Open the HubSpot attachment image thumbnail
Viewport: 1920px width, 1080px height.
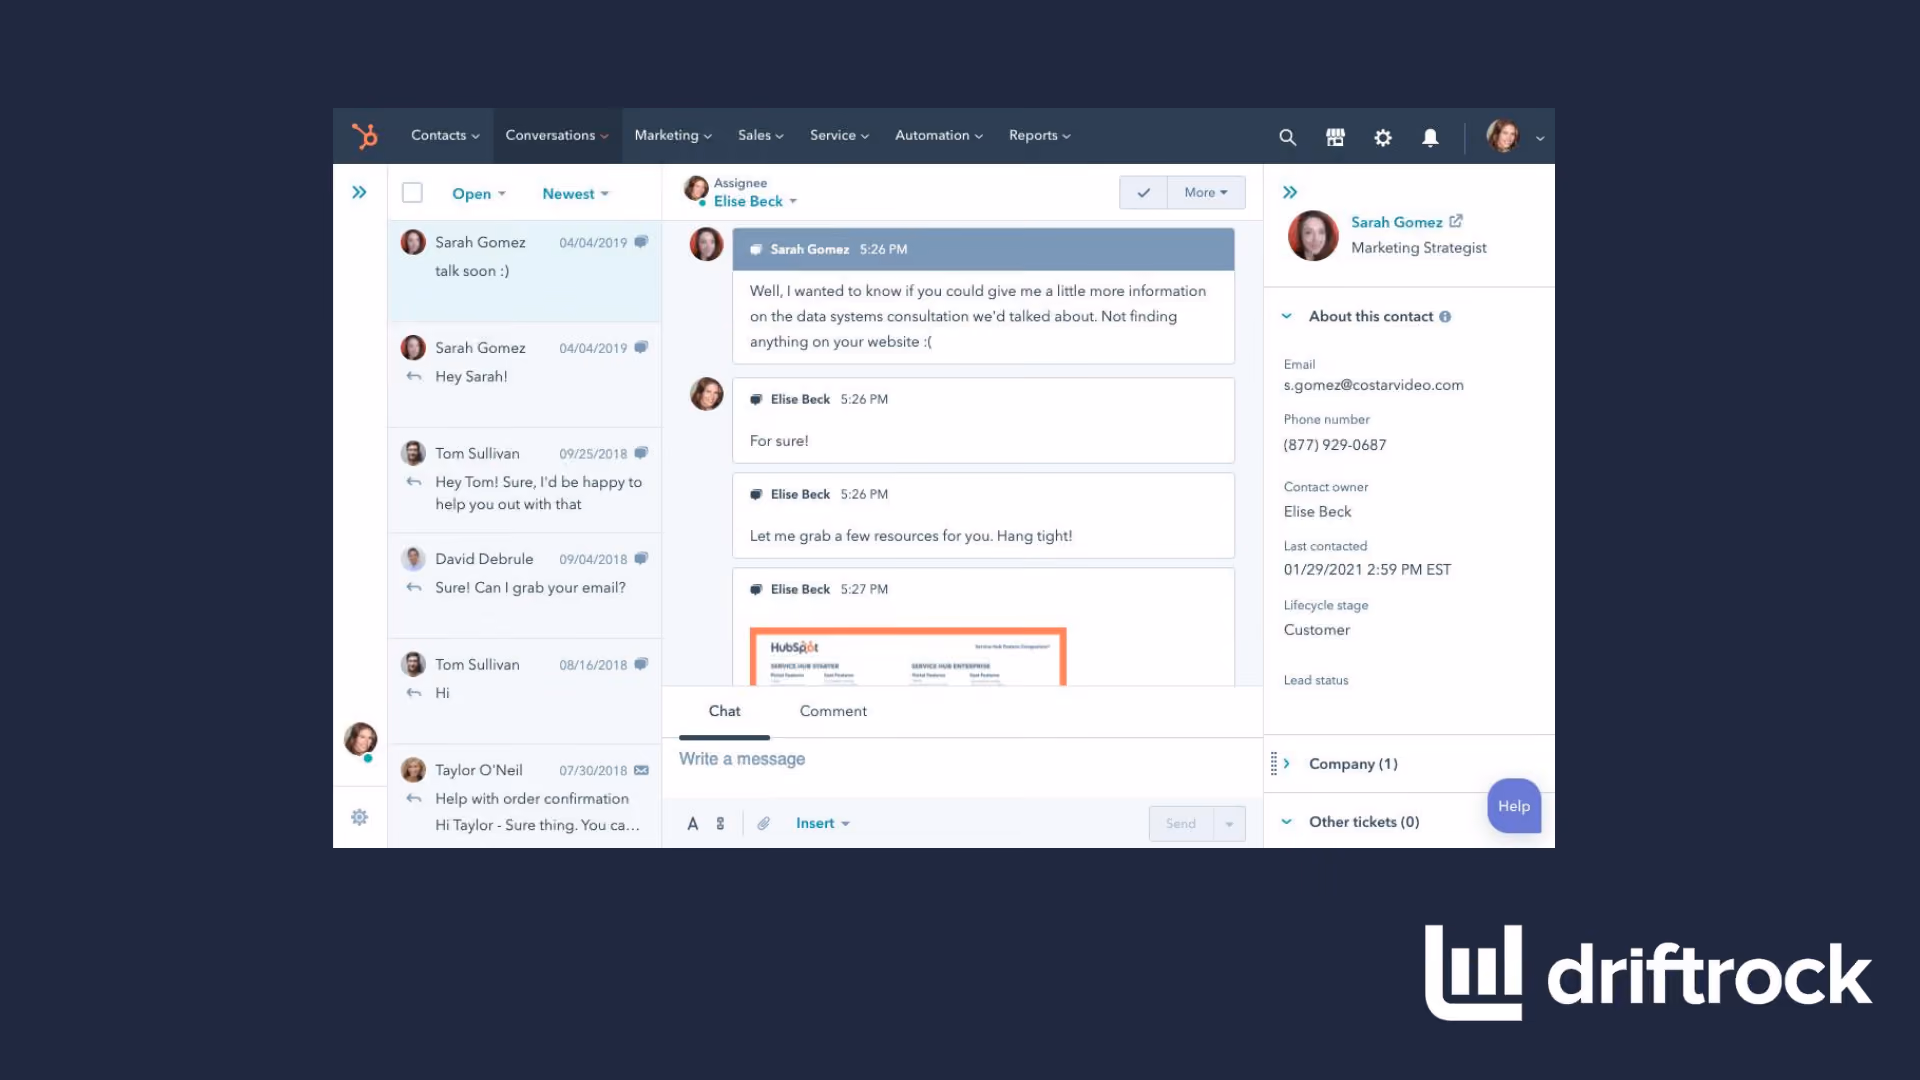[x=908, y=656]
